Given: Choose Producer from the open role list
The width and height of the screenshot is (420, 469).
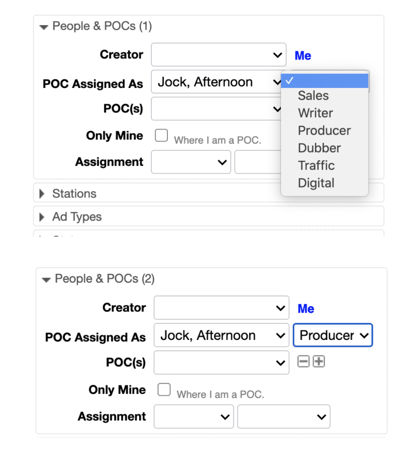Looking at the screenshot, I should tap(324, 131).
